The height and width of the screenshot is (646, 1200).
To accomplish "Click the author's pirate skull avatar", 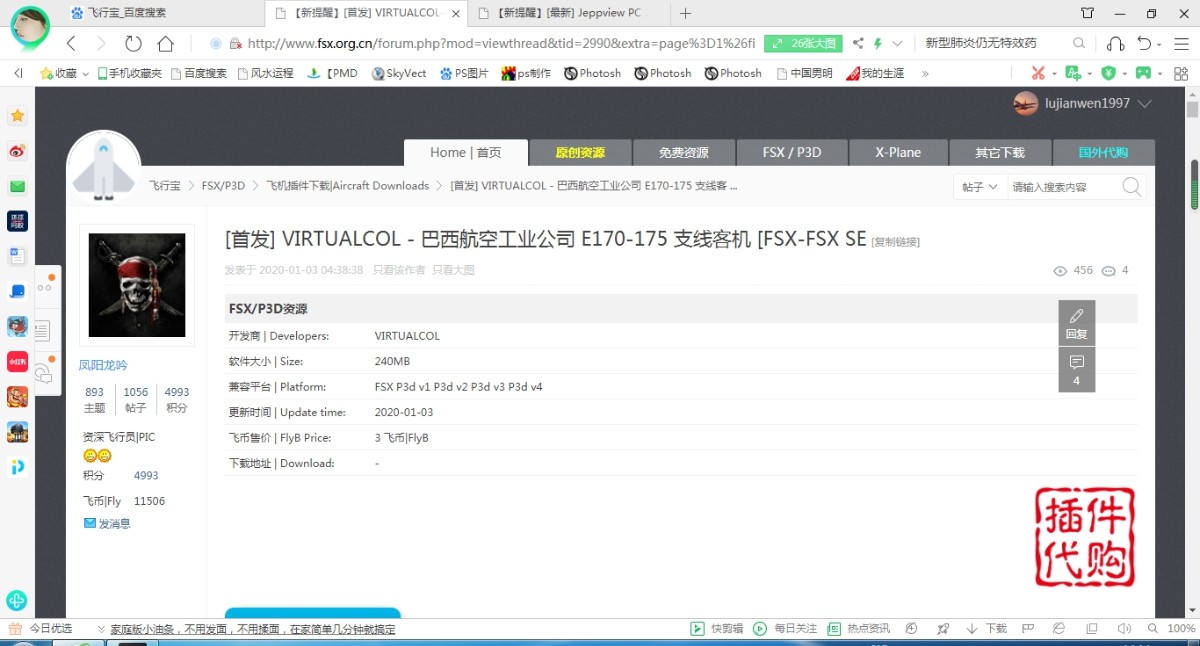I will 137,285.
